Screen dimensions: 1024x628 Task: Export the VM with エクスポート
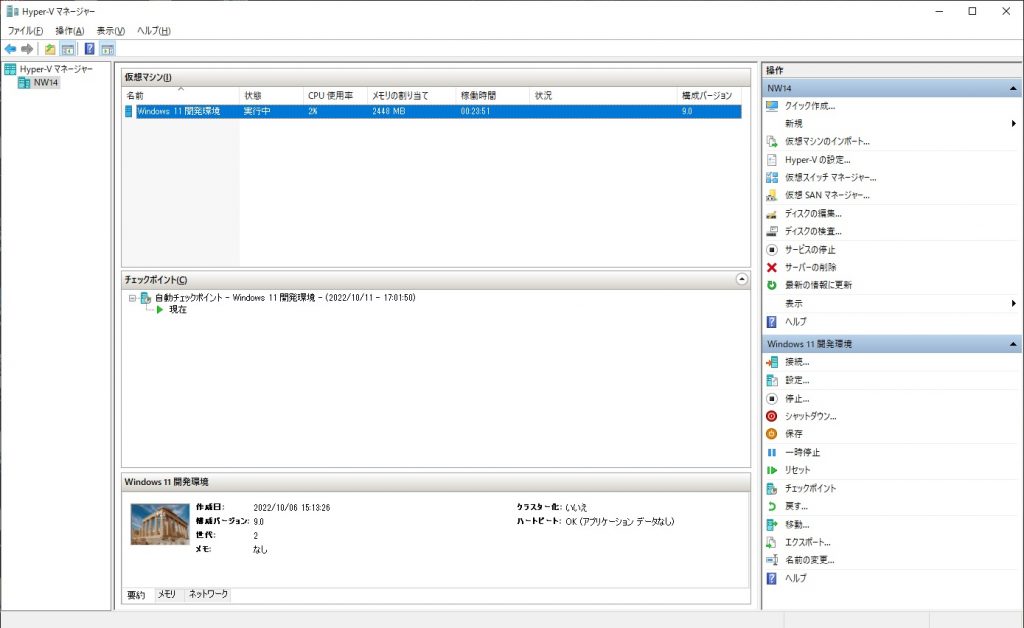pos(808,542)
